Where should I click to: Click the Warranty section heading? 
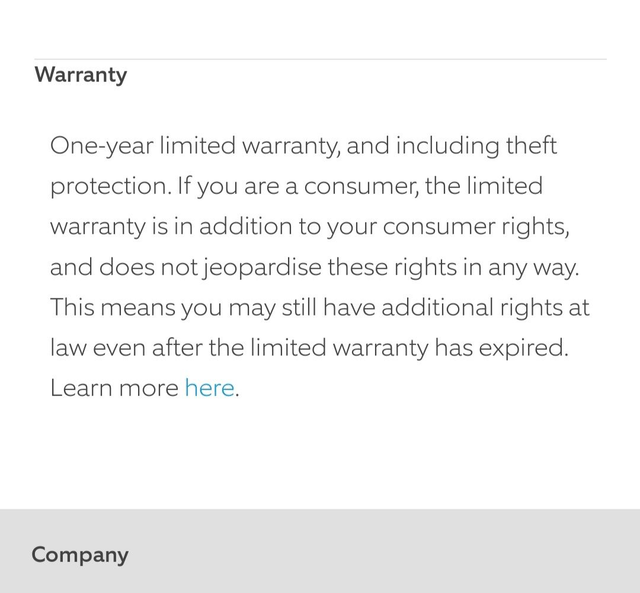pyautogui.click(x=81, y=75)
